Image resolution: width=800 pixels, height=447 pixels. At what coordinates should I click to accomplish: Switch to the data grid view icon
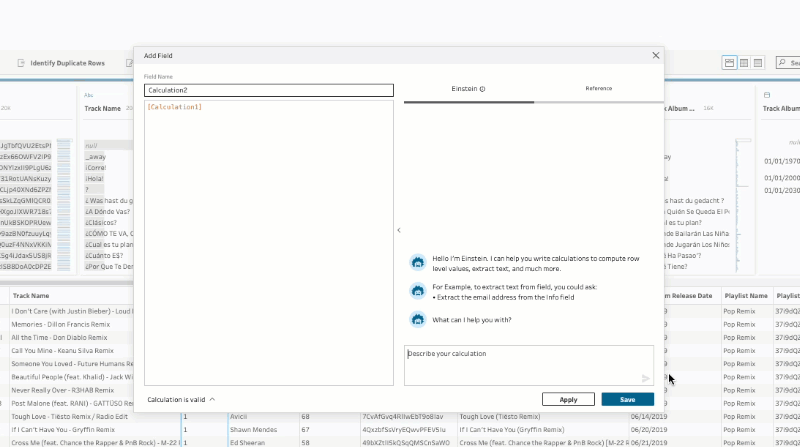click(x=744, y=63)
